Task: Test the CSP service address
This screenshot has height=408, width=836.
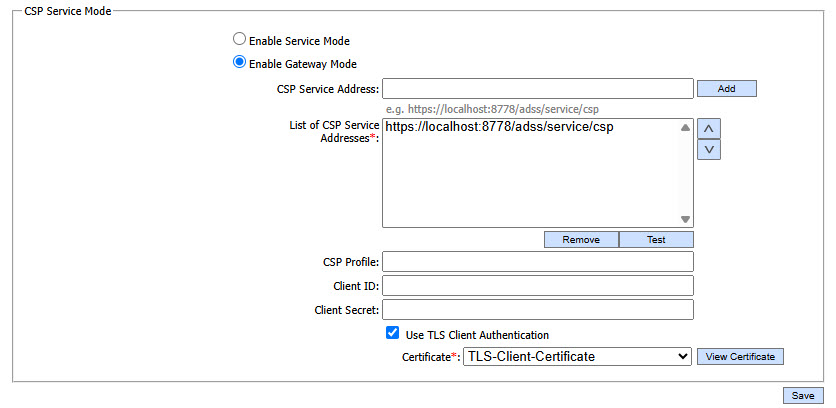Action: 656,240
